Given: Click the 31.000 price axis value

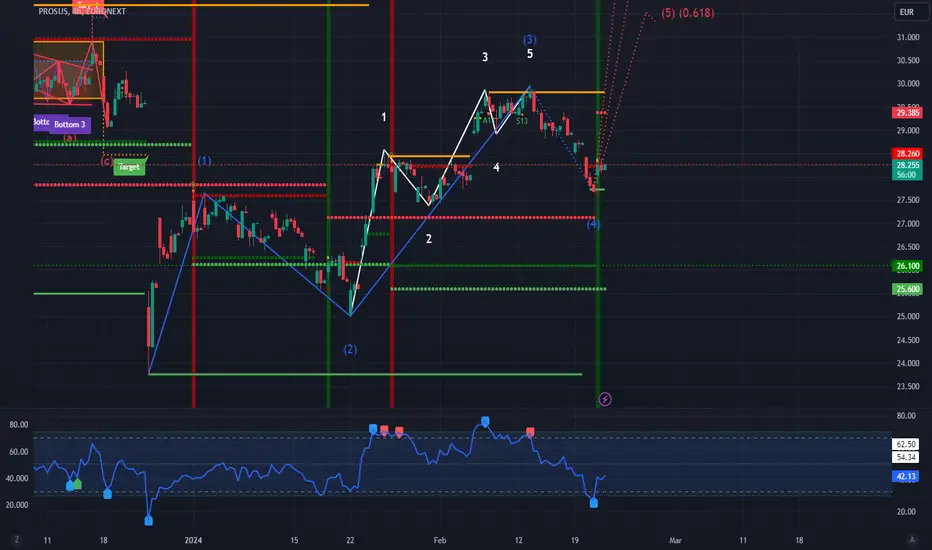Looking at the screenshot, I should click(x=908, y=37).
